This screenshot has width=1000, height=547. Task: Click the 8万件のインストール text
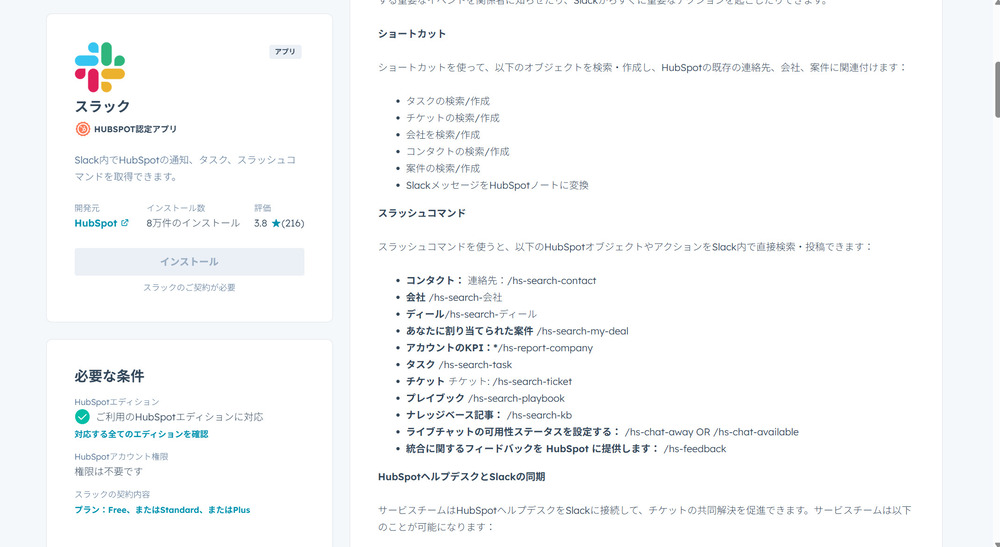coord(193,223)
